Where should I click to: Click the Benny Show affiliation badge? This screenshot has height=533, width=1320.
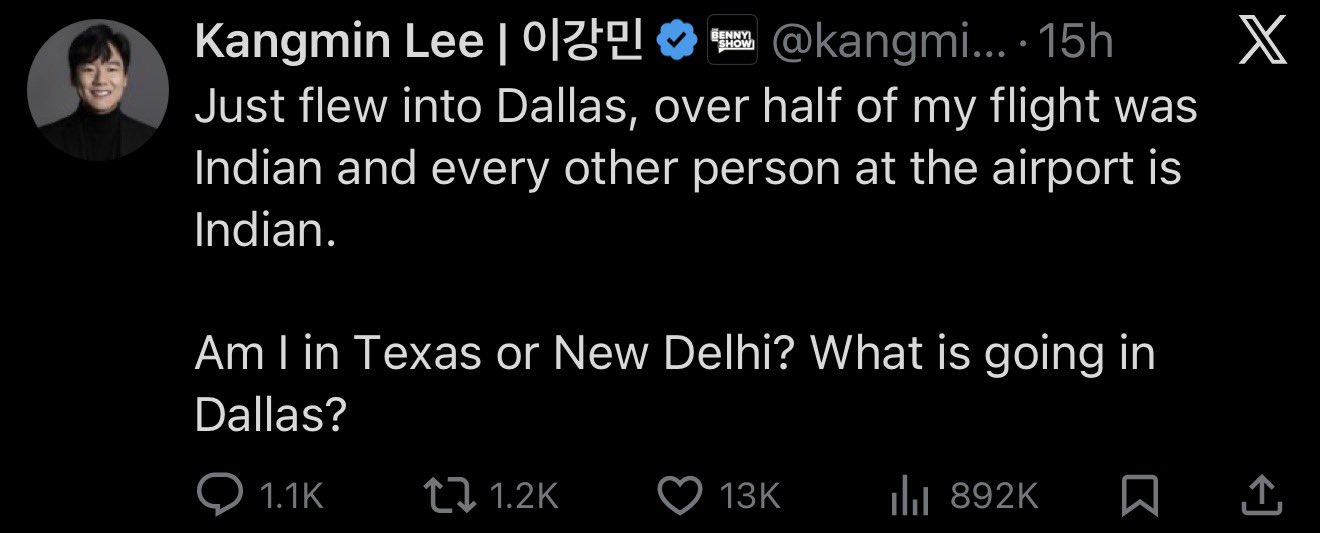[x=732, y=43]
